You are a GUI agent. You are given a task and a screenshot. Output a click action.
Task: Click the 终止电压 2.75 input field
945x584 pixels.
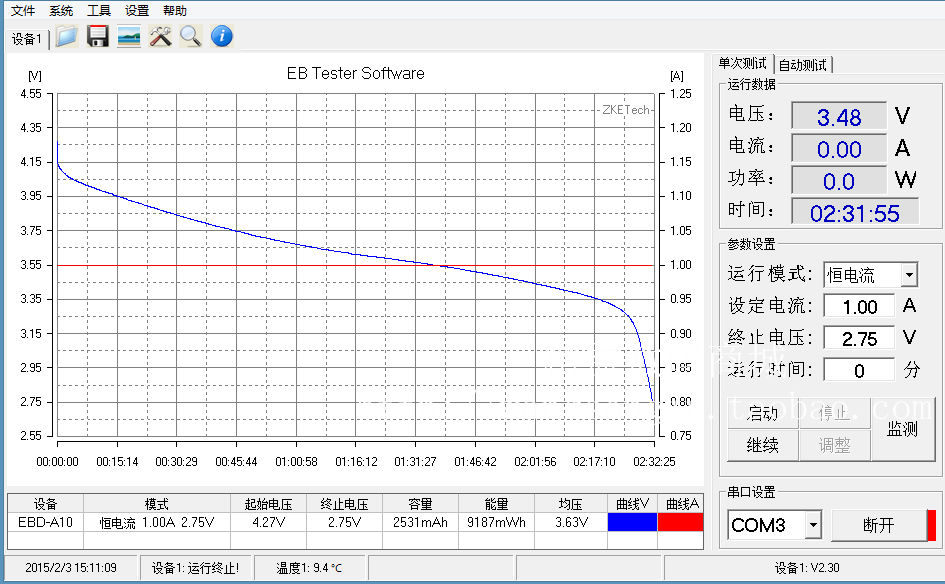[x=859, y=339]
